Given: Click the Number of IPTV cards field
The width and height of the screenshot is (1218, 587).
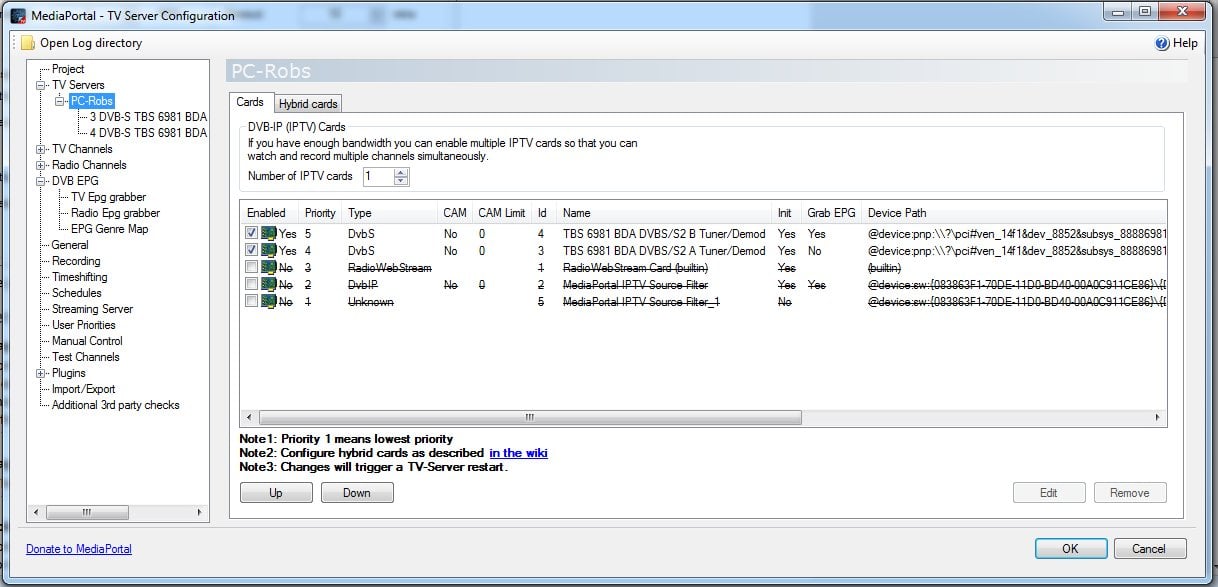Looking at the screenshot, I should click(378, 177).
